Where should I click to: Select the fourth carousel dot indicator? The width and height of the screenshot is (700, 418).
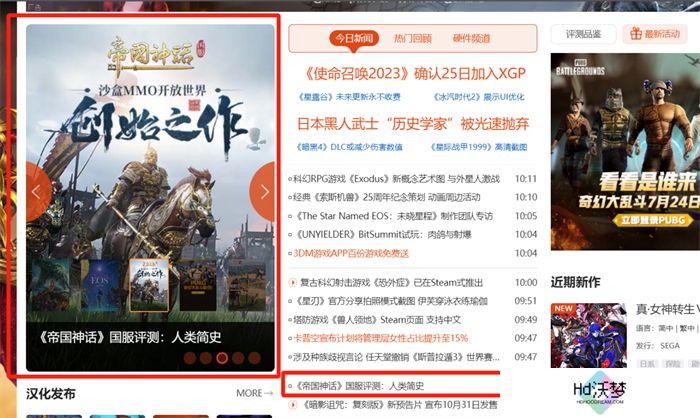tap(238, 358)
